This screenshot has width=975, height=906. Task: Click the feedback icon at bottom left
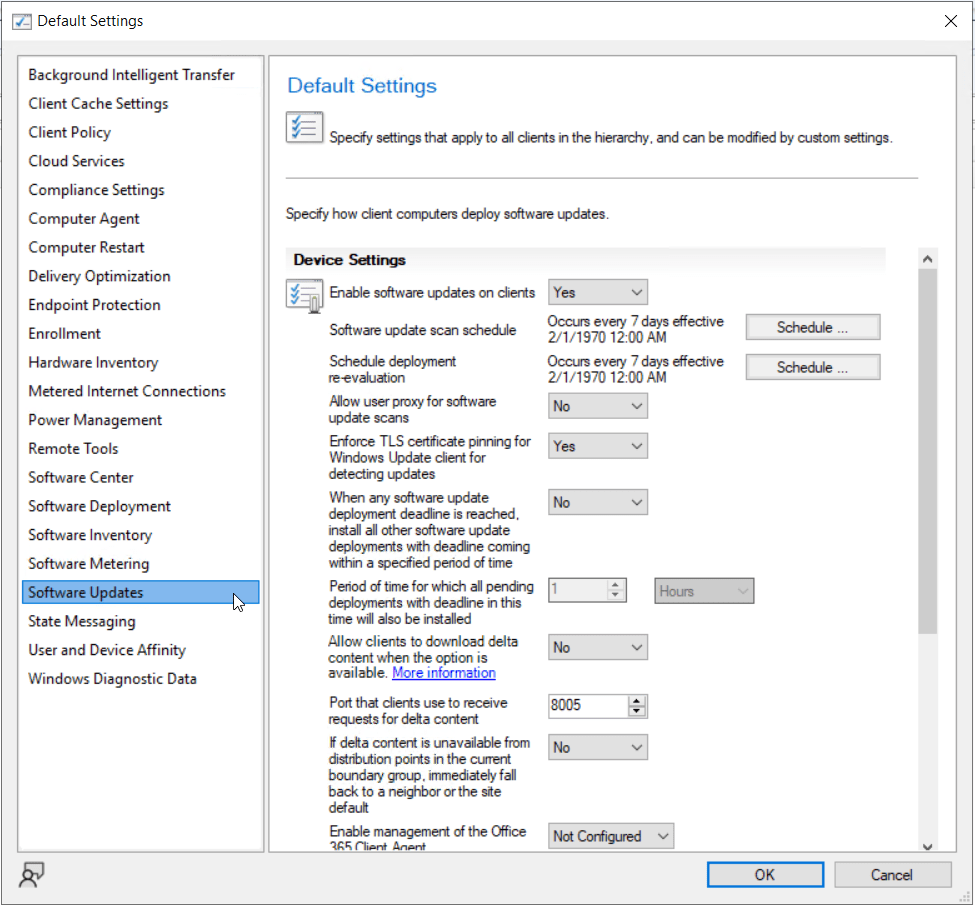tap(32, 875)
